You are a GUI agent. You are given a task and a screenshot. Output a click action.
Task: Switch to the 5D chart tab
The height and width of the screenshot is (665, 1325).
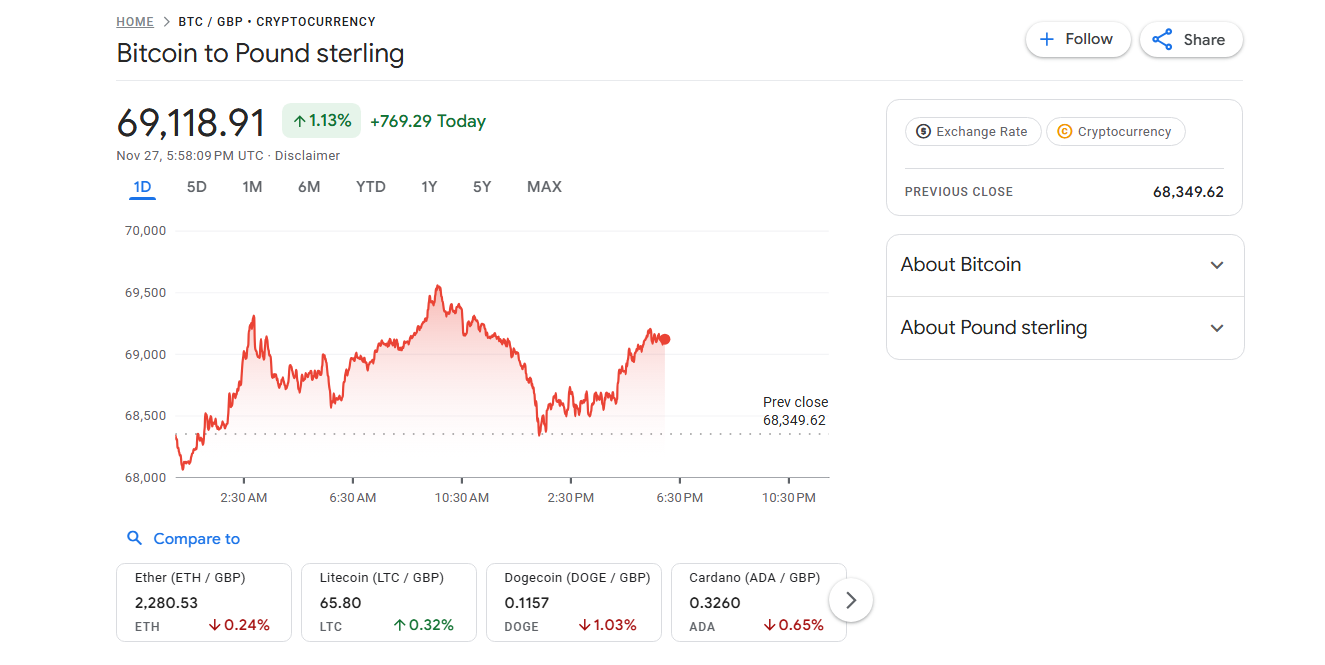pos(196,187)
